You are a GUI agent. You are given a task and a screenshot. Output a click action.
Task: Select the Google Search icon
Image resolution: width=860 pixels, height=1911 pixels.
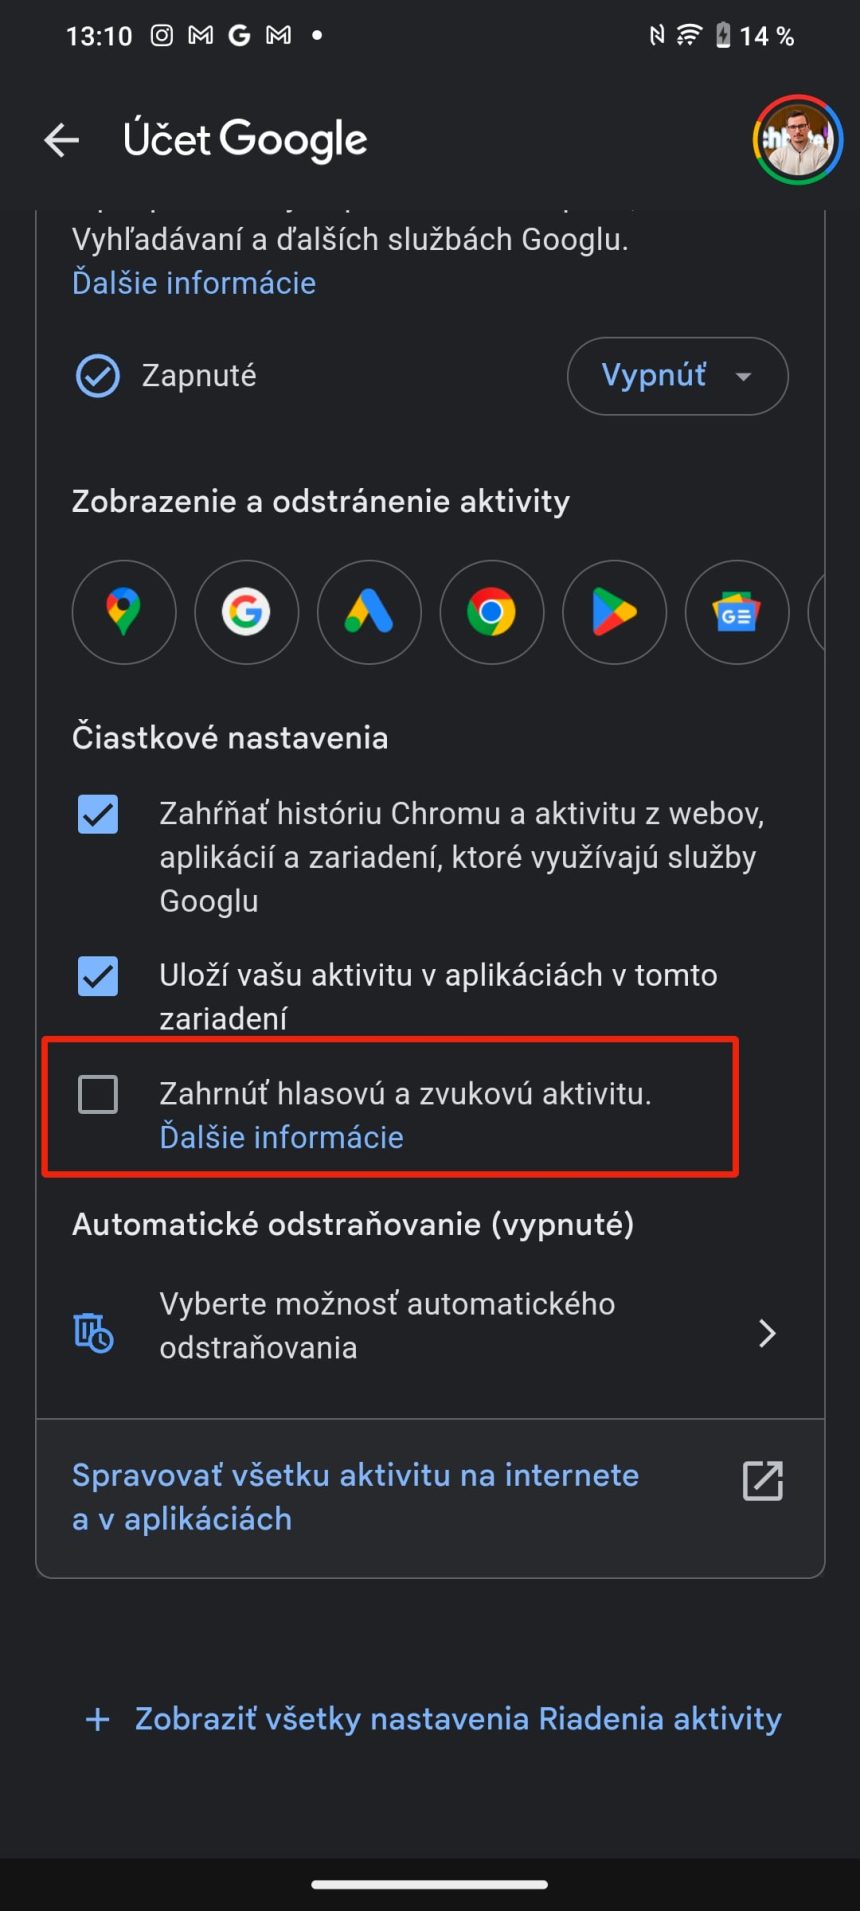click(x=246, y=613)
